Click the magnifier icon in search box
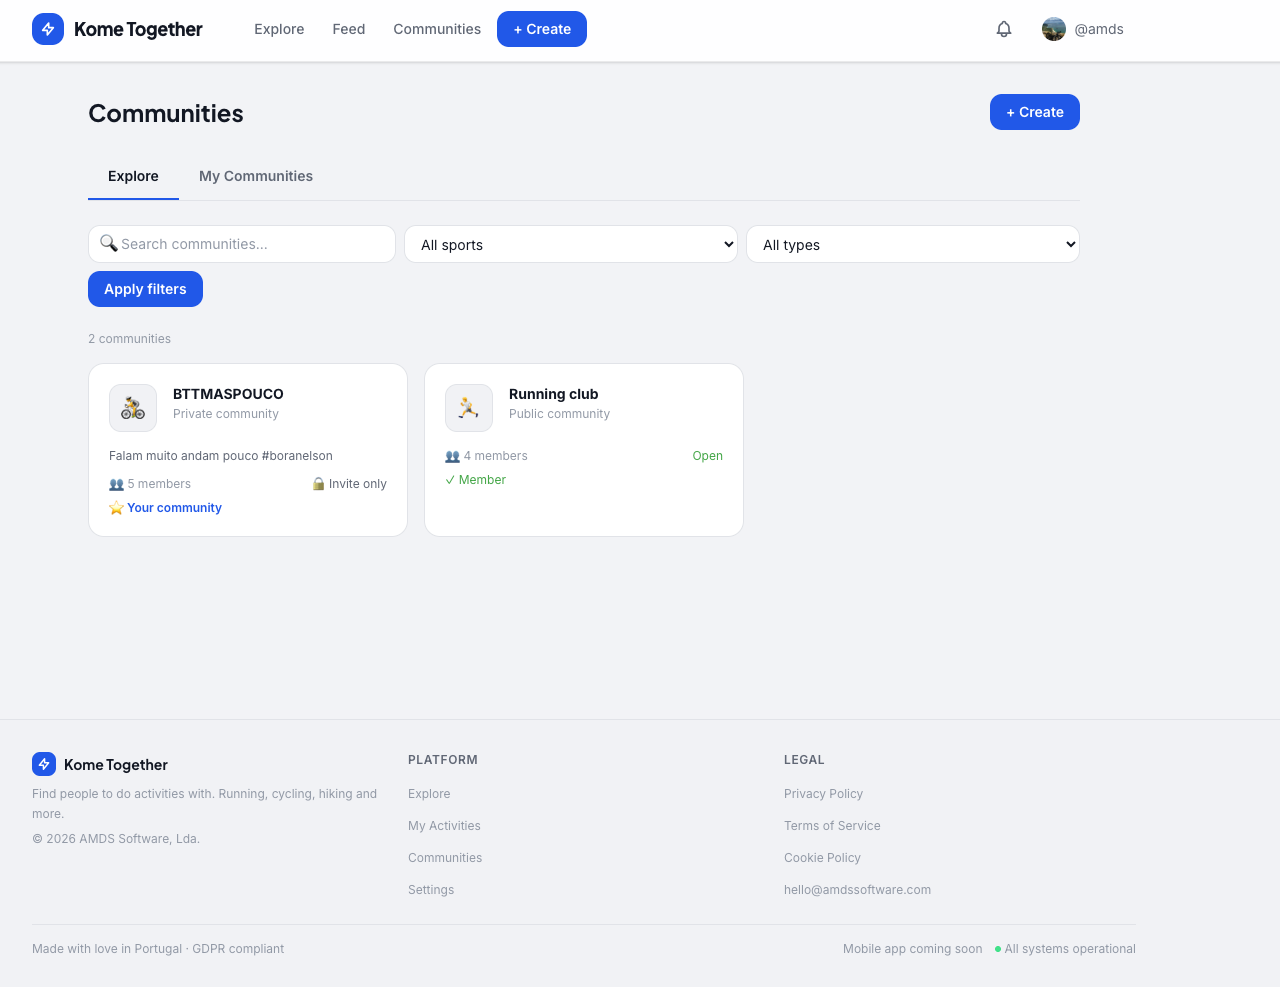Viewport: 1280px width, 987px height. (109, 243)
